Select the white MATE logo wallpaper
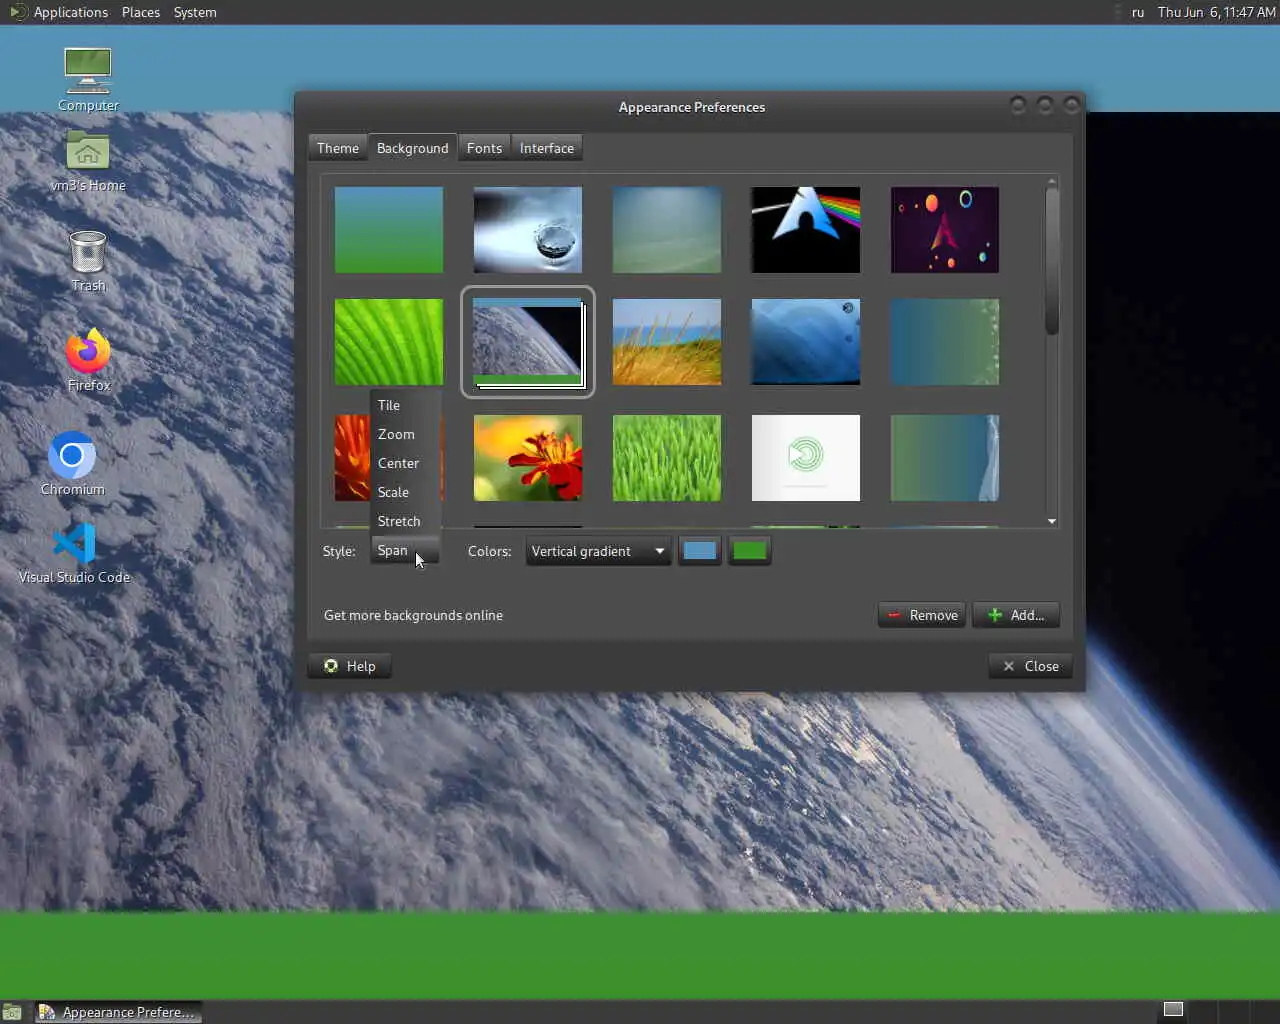Image resolution: width=1280 pixels, height=1024 pixels. point(806,458)
